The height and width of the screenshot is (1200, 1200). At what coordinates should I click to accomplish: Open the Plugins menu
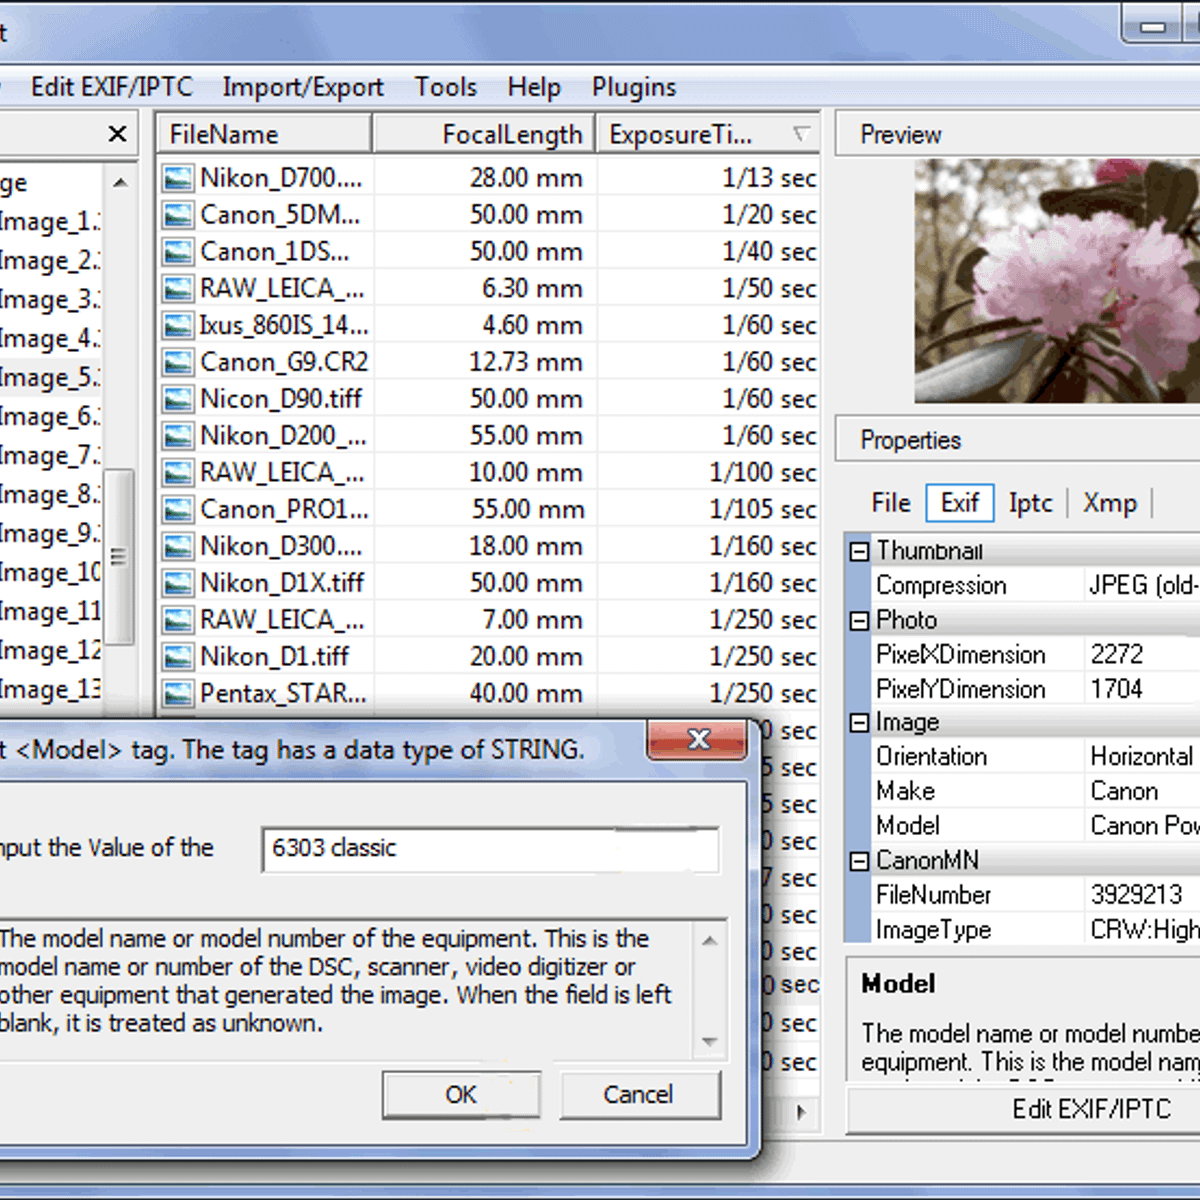tap(633, 87)
